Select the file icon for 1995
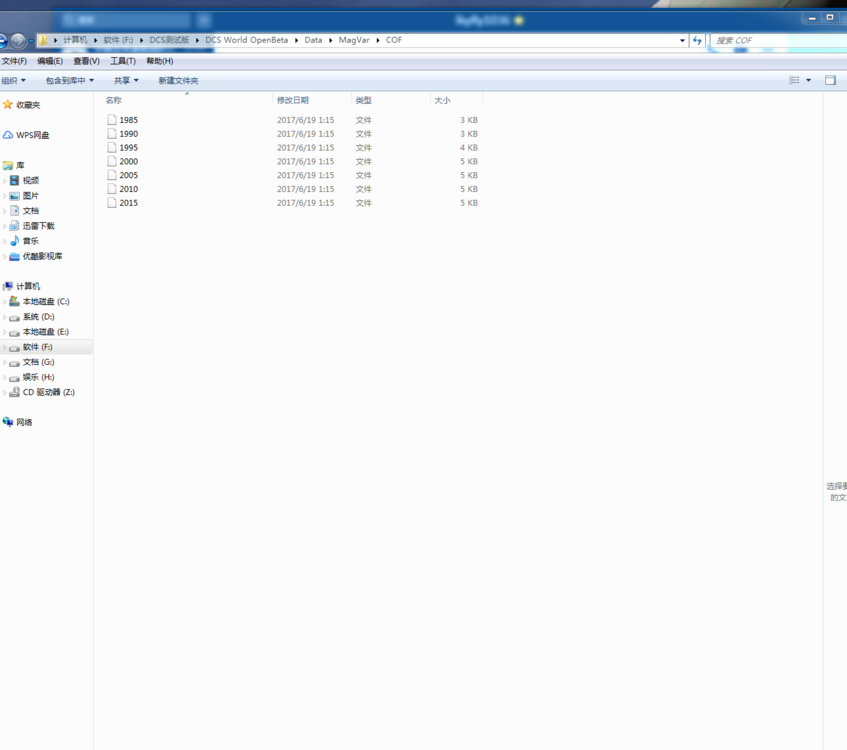The image size is (847, 750). (x=112, y=148)
